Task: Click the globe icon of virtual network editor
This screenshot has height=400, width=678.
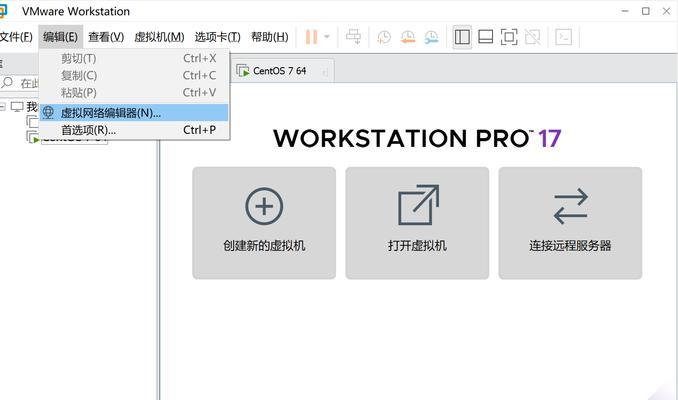Action: click(x=48, y=112)
